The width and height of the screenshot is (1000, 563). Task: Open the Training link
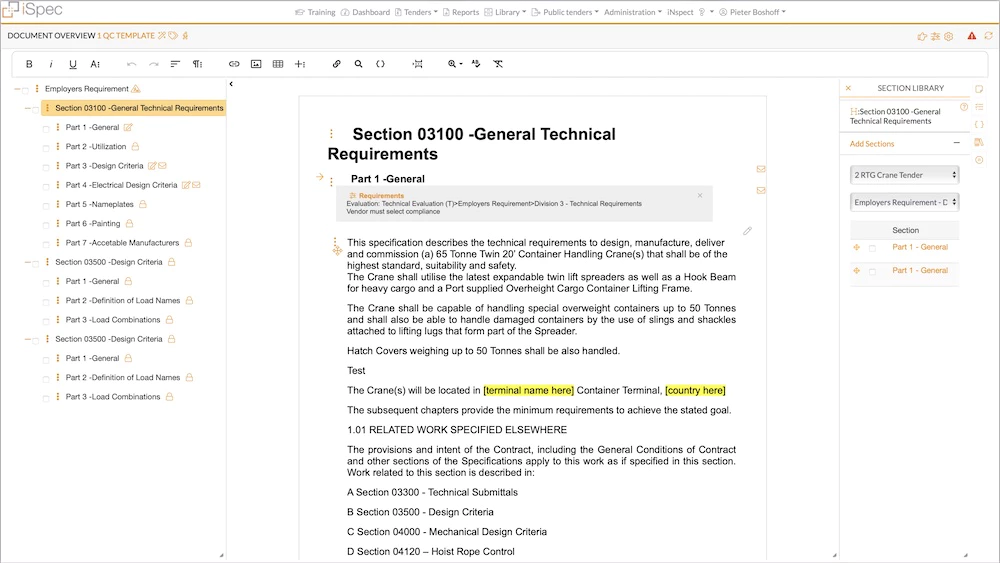[x=315, y=12]
